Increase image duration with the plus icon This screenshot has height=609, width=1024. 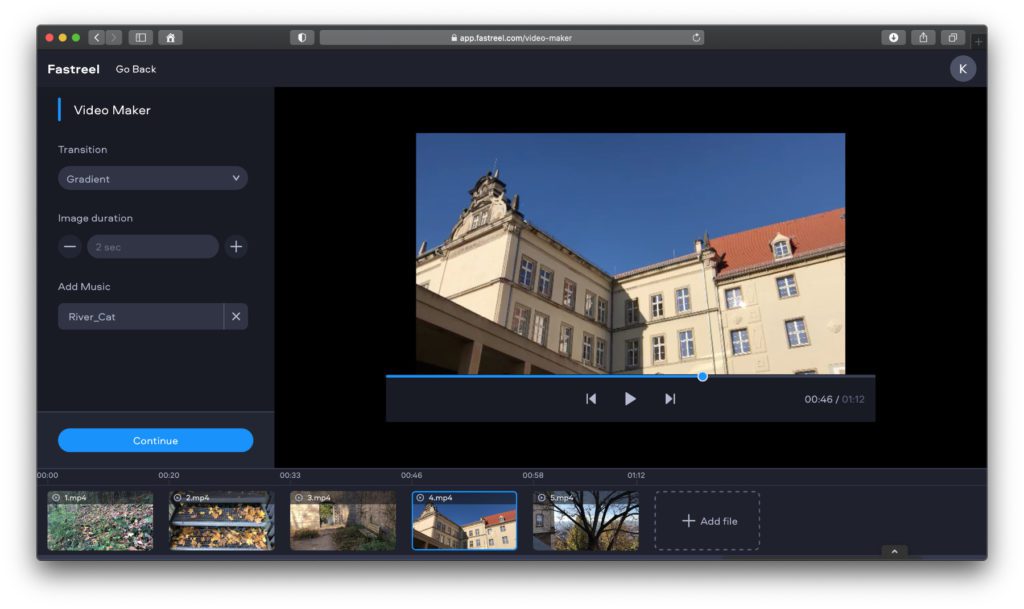click(x=236, y=246)
